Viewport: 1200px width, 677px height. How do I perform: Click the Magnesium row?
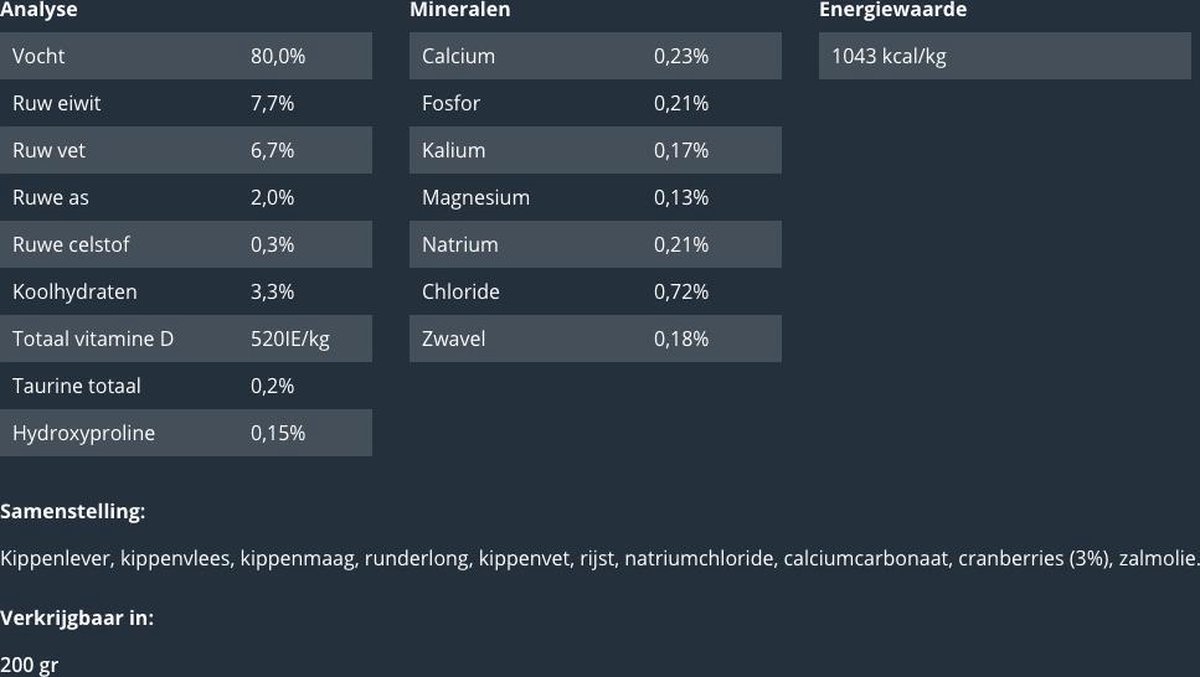point(595,198)
